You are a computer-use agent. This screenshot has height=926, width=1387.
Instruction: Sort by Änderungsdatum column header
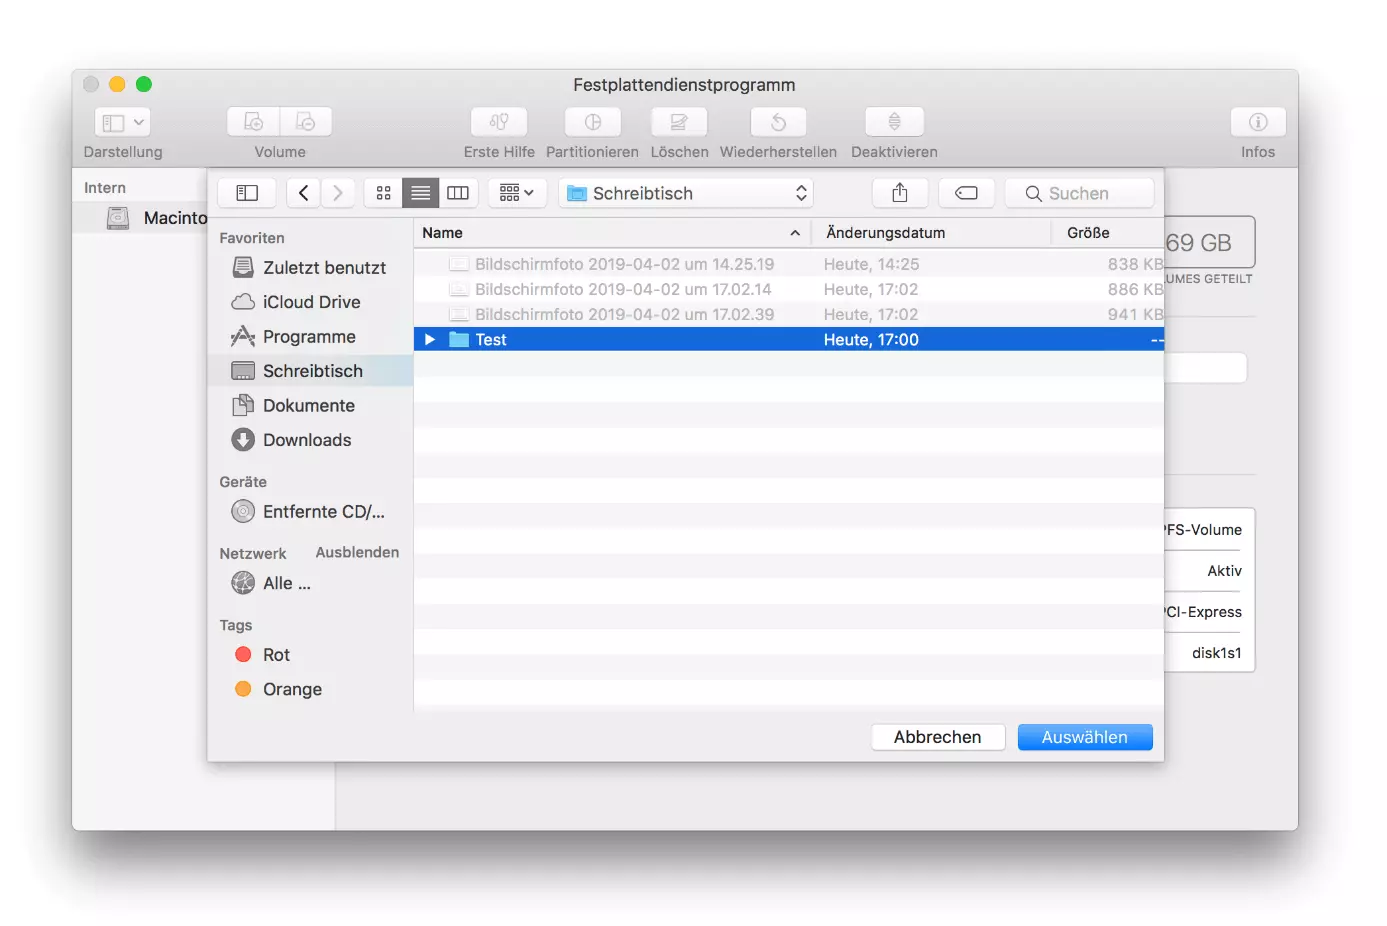click(x=932, y=233)
